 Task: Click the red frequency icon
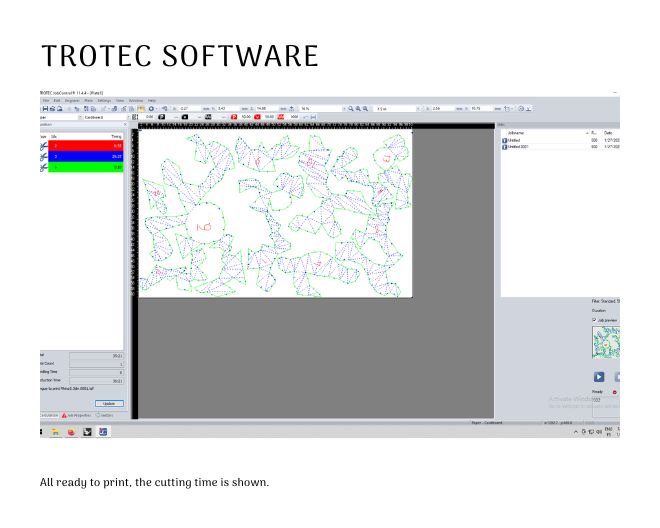tap(281, 117)
